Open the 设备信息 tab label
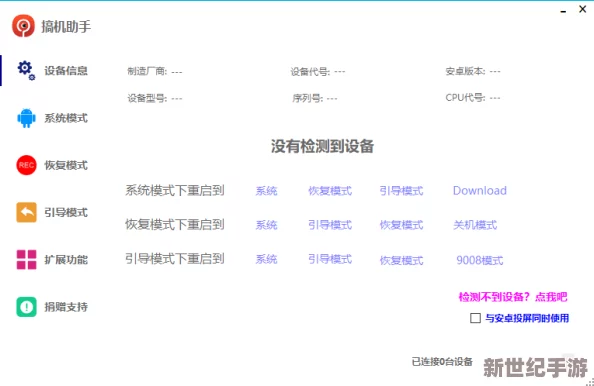The image size is (594, 386). [x=66, y=70]
